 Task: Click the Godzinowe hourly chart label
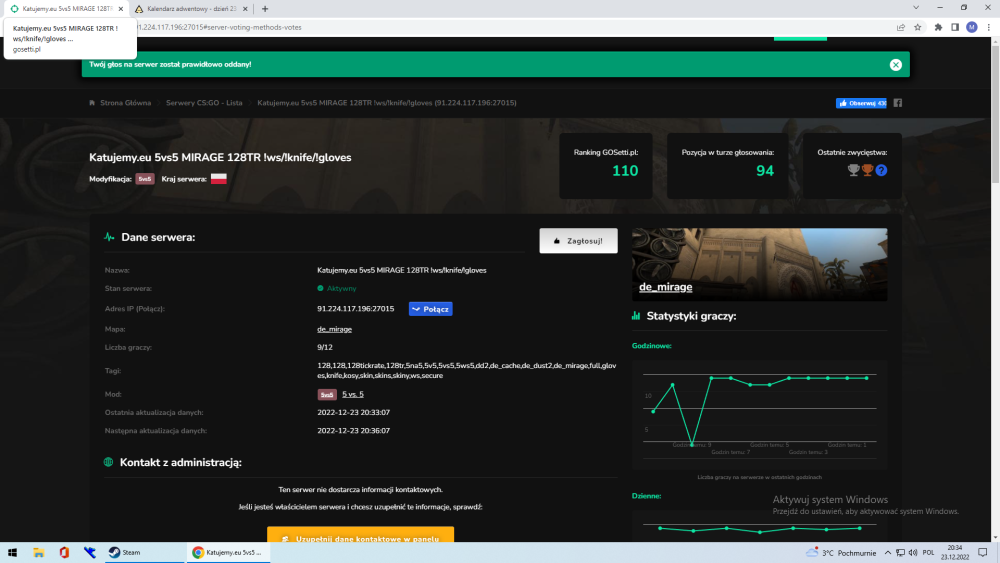pyautogui.click(x=651, y=346)
